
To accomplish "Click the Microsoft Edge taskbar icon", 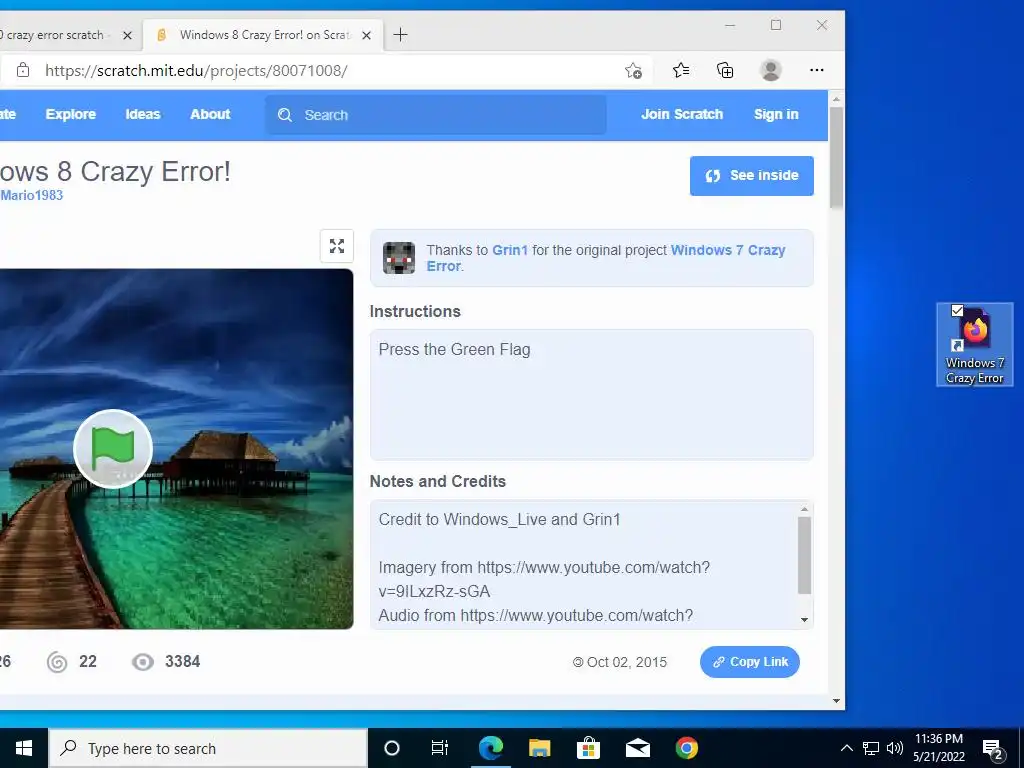I will tap(490, 748).
